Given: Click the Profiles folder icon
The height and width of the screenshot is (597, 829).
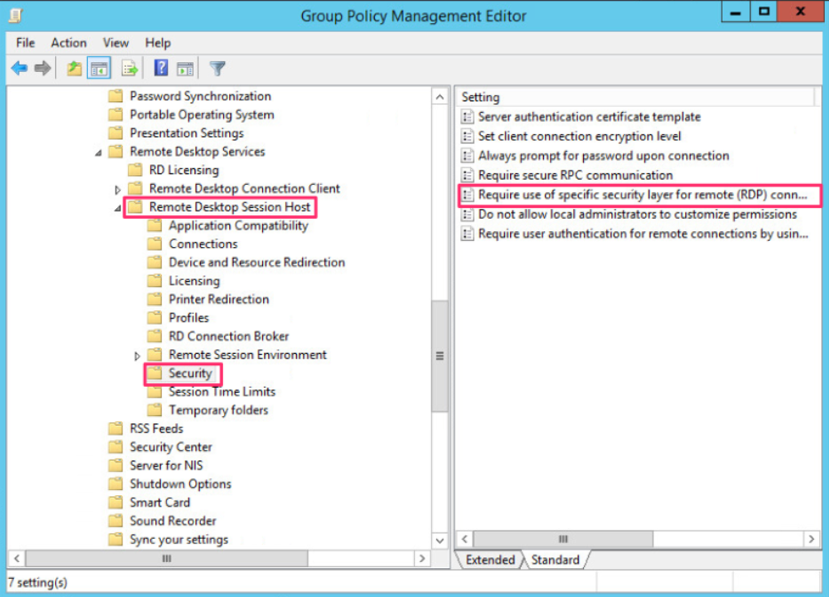Looking at the screenshot, I should pos(155,318).
